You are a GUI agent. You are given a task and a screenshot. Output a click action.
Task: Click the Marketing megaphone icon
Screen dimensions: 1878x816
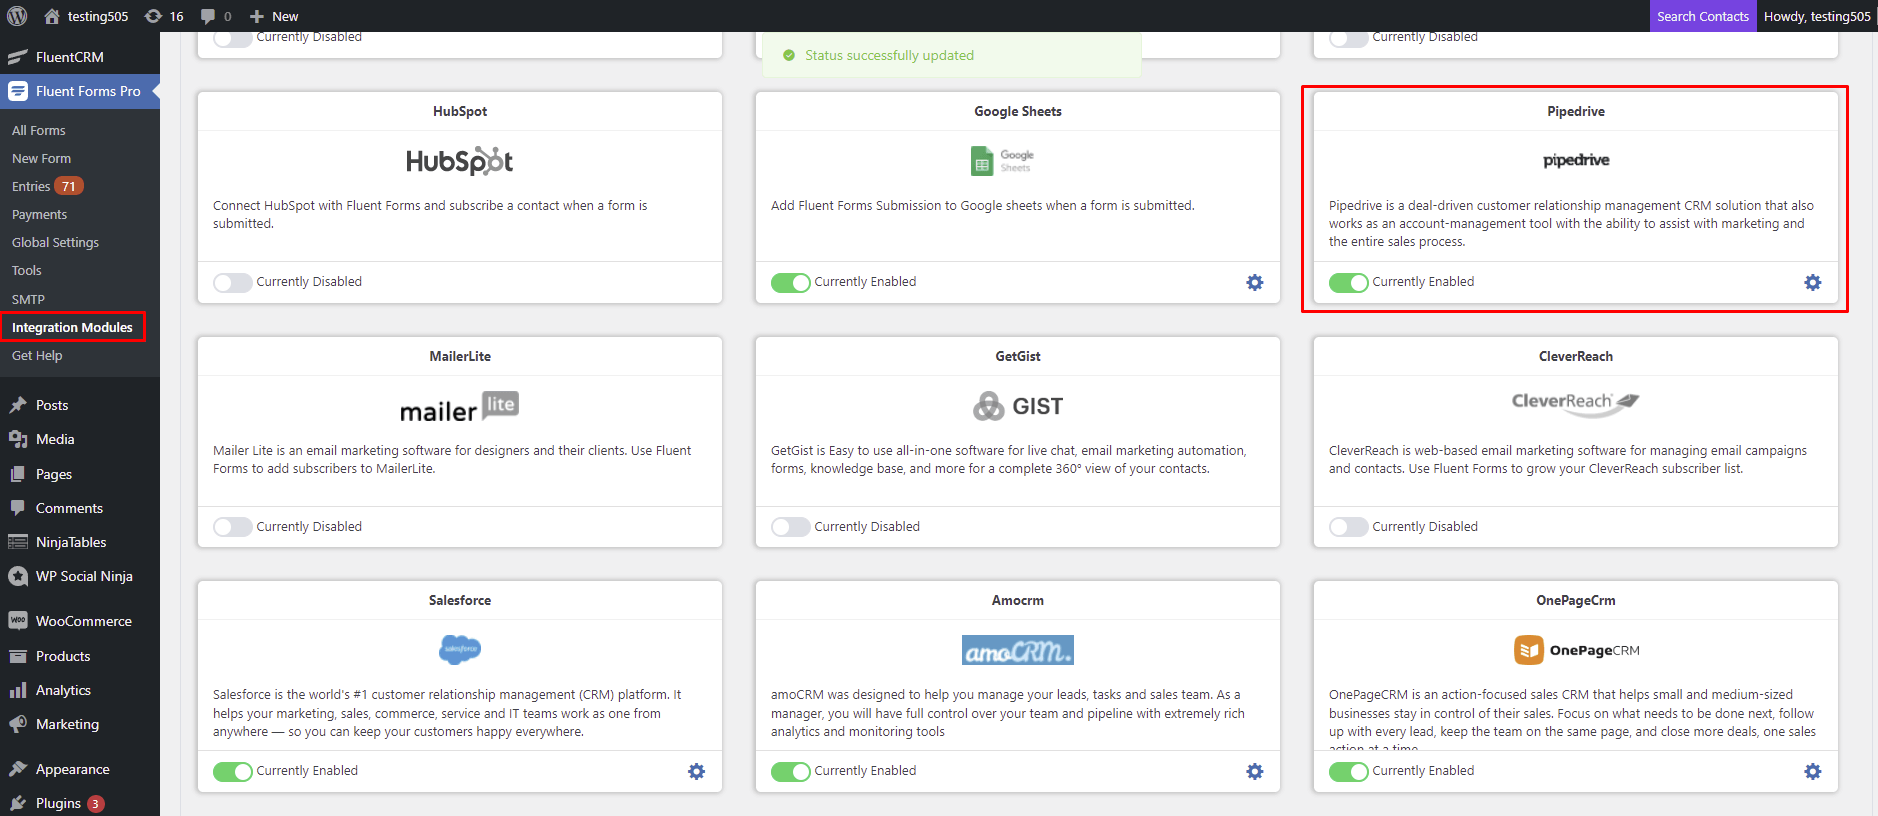[x=17, y=724]
